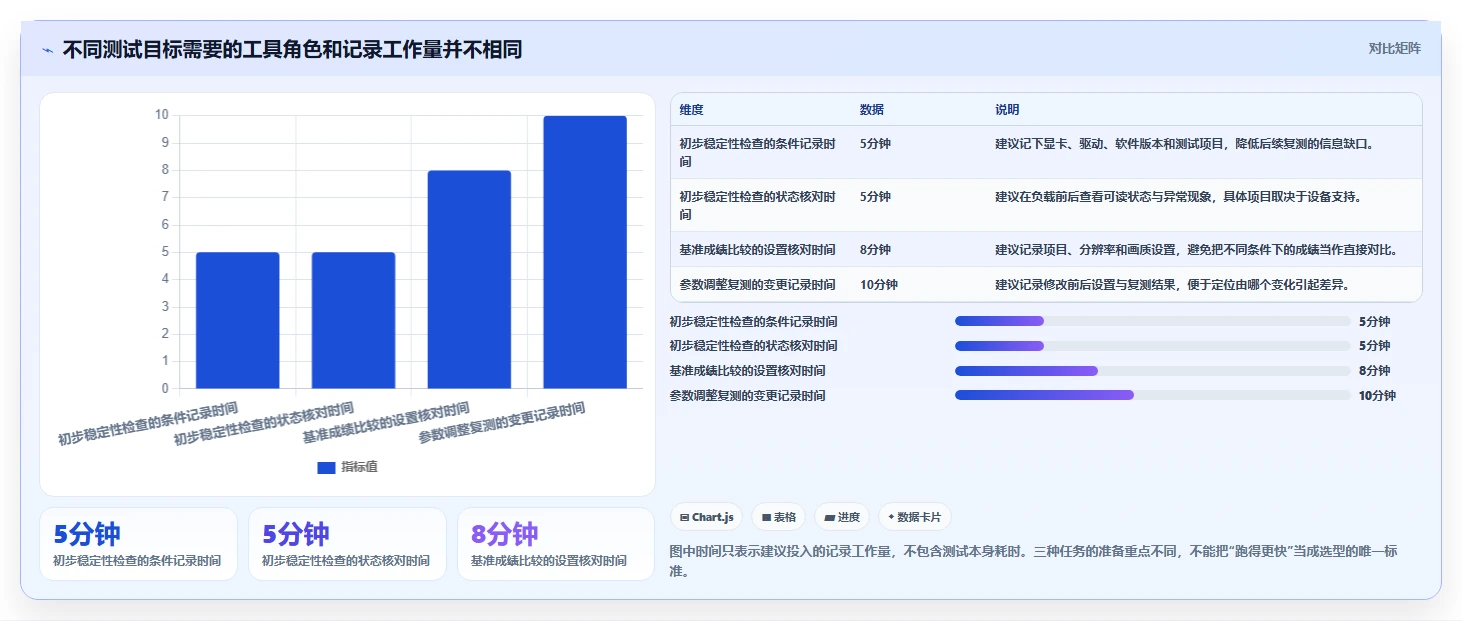Click 5分钟 in the 条件记录时间 table row
Screen dimensions: 1462x621
tap(875, 143)
